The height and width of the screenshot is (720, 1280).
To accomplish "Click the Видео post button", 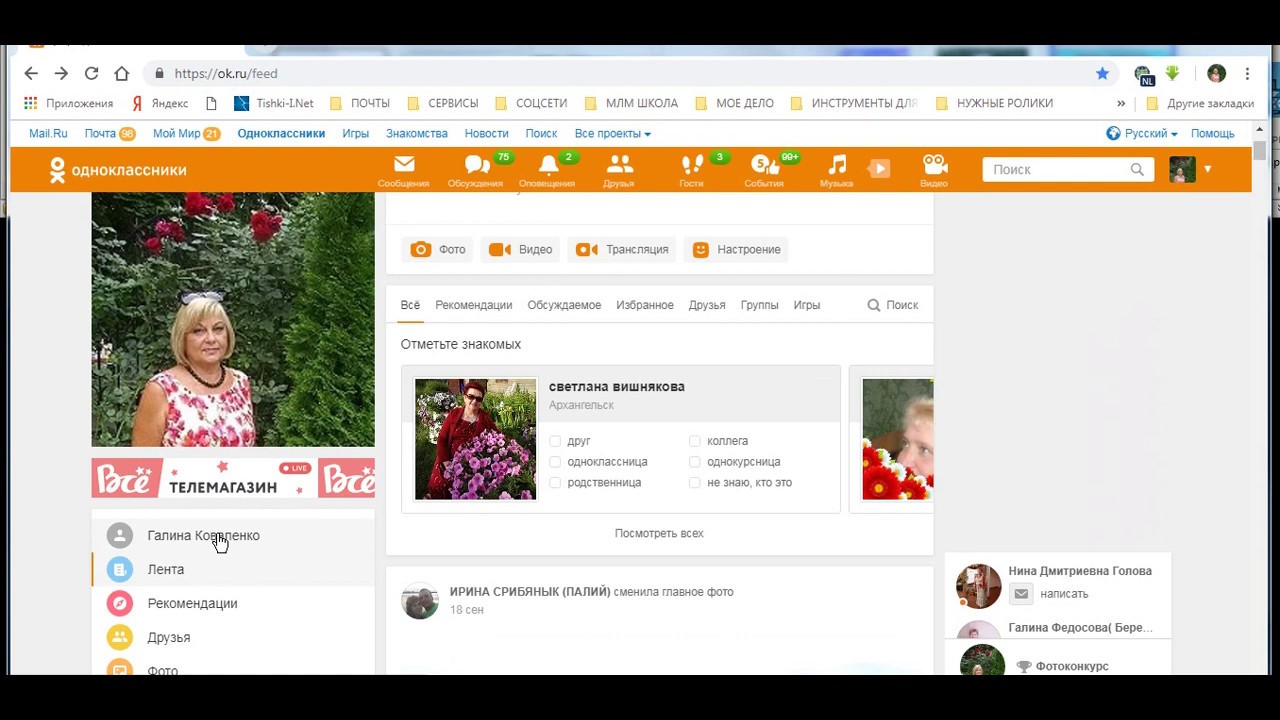I will (x=520, y=249).
